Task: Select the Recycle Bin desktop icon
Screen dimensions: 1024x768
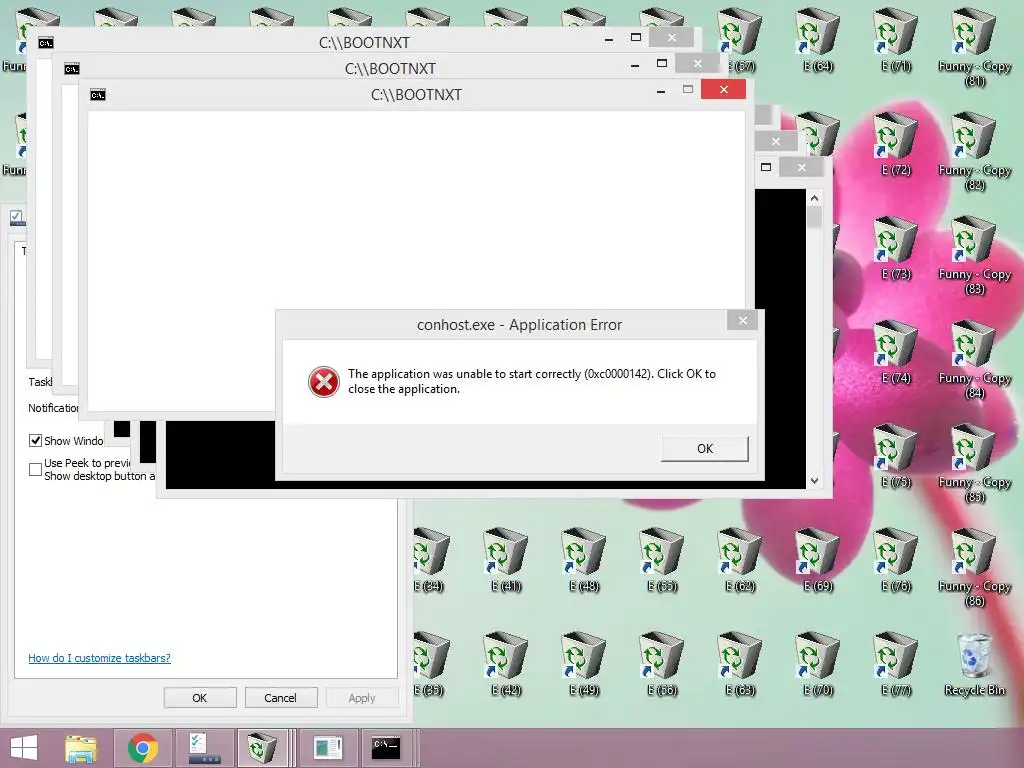Action: point(974,664)
